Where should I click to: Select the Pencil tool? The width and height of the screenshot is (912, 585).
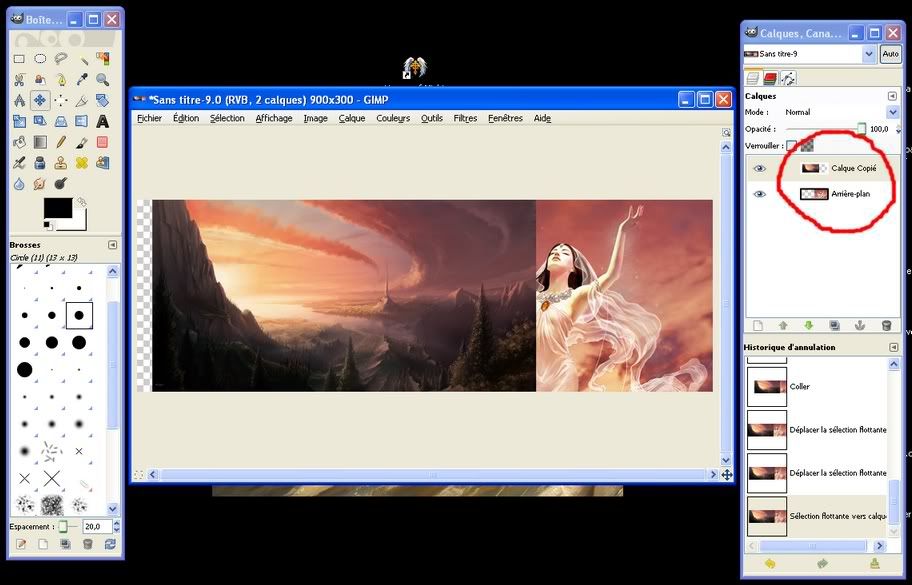pos(61,142)
